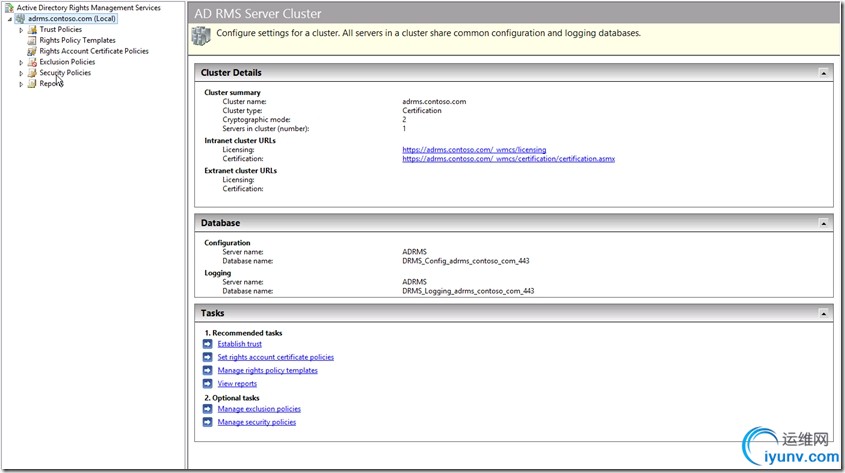Click the arrow icon beside Establish trust
The image size is (845, 473).
point(207,344)
